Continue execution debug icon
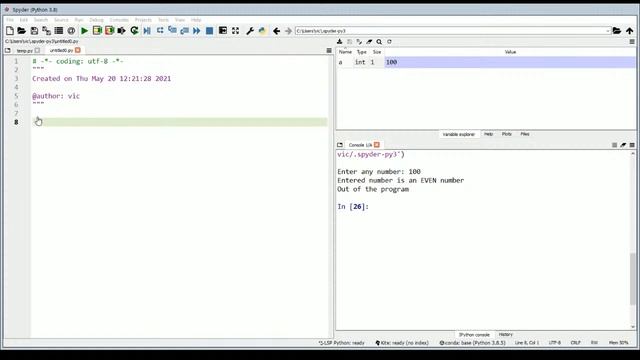Viewport: 640px width, 360px height. click(x=197, y=31)
